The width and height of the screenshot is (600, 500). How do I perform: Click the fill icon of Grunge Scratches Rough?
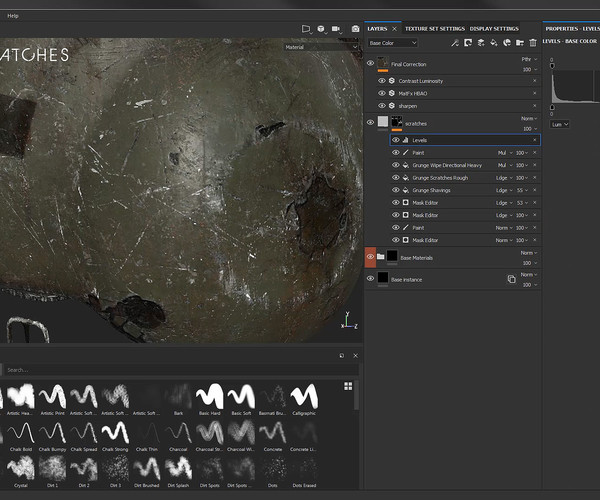(x=406, y=178)
